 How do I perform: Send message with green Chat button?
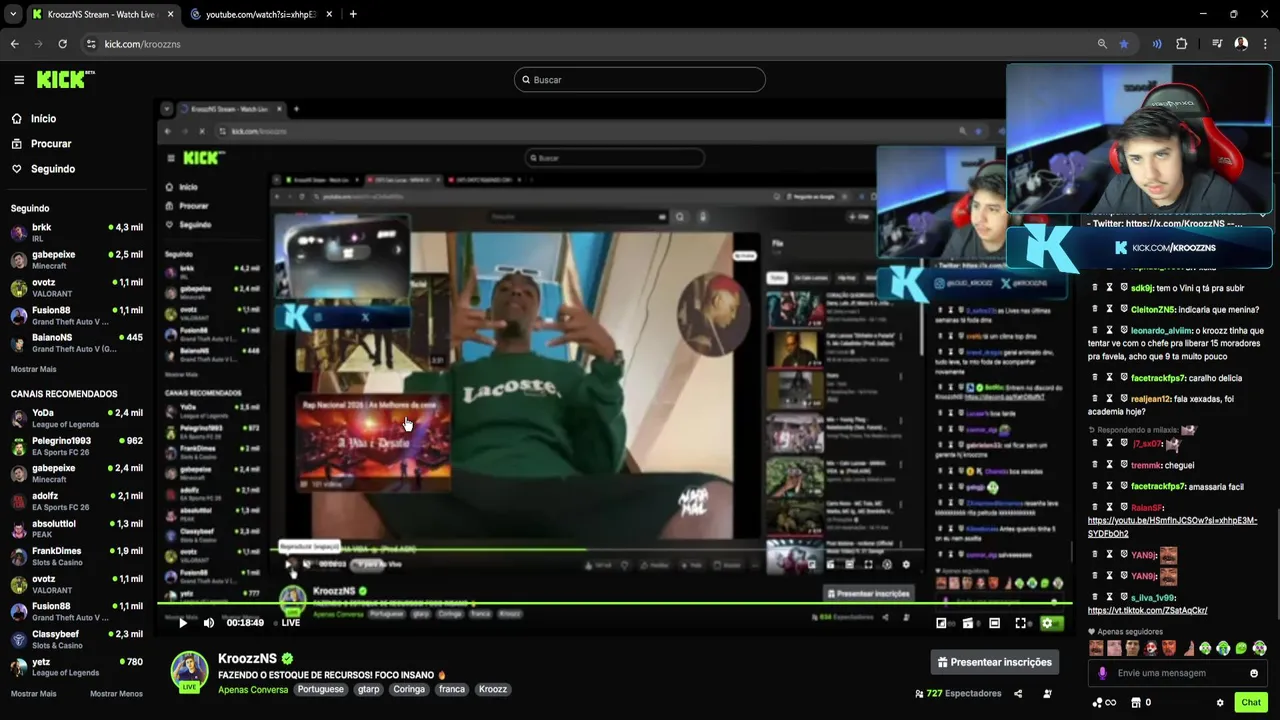click(x=1251, y=703)
